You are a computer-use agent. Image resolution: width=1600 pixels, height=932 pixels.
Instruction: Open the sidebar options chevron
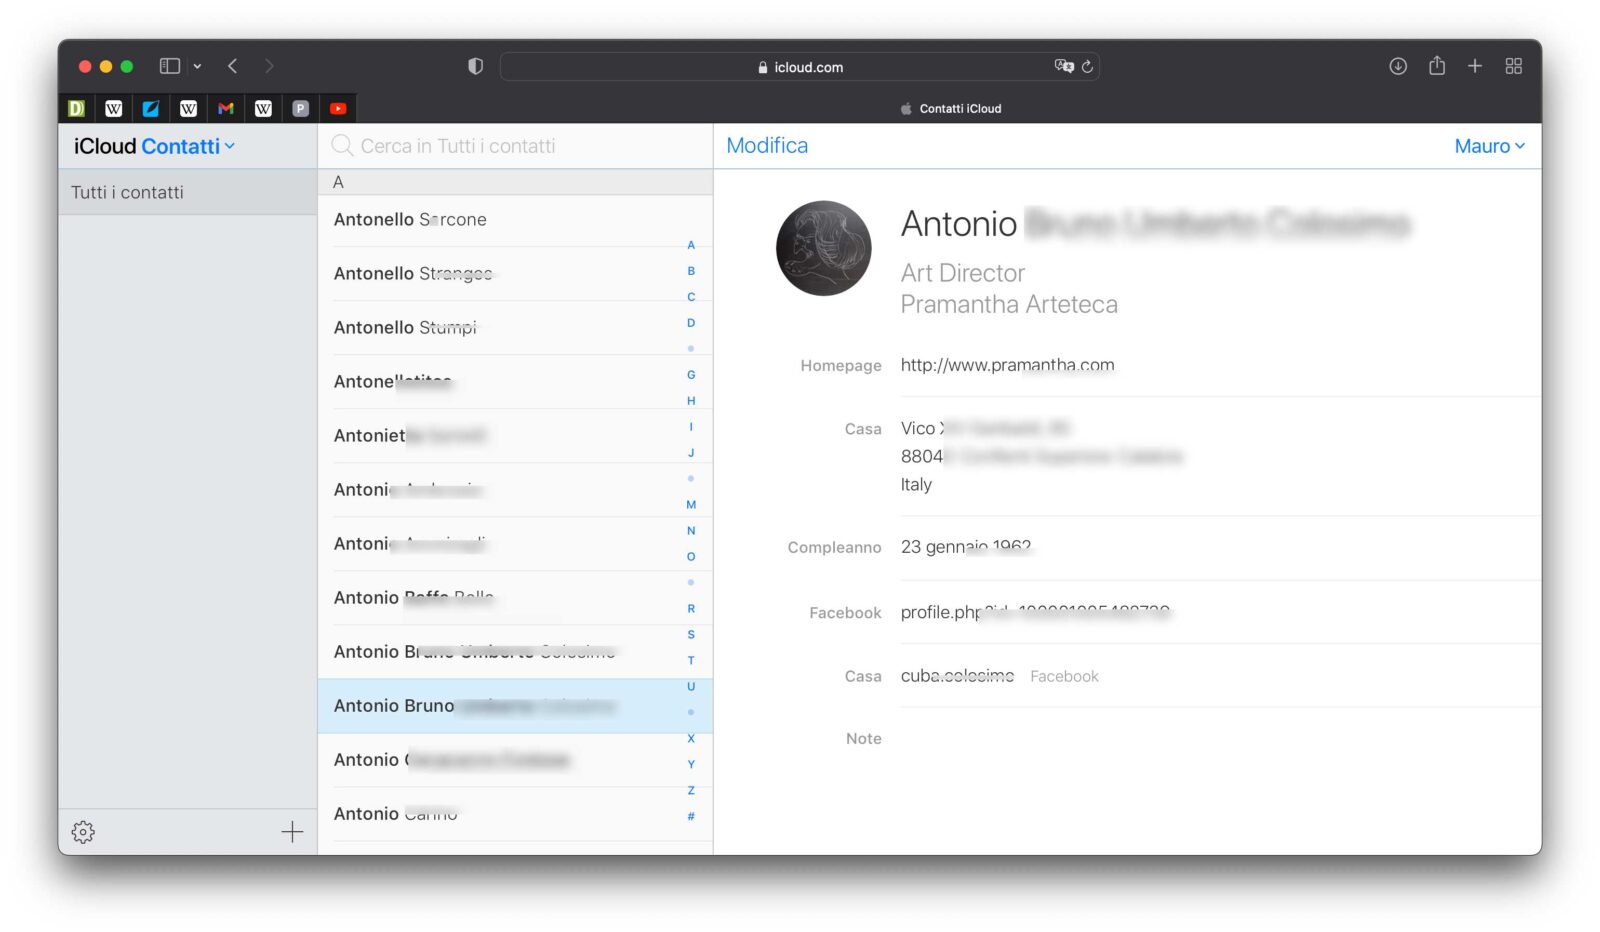tap(197, 66)
